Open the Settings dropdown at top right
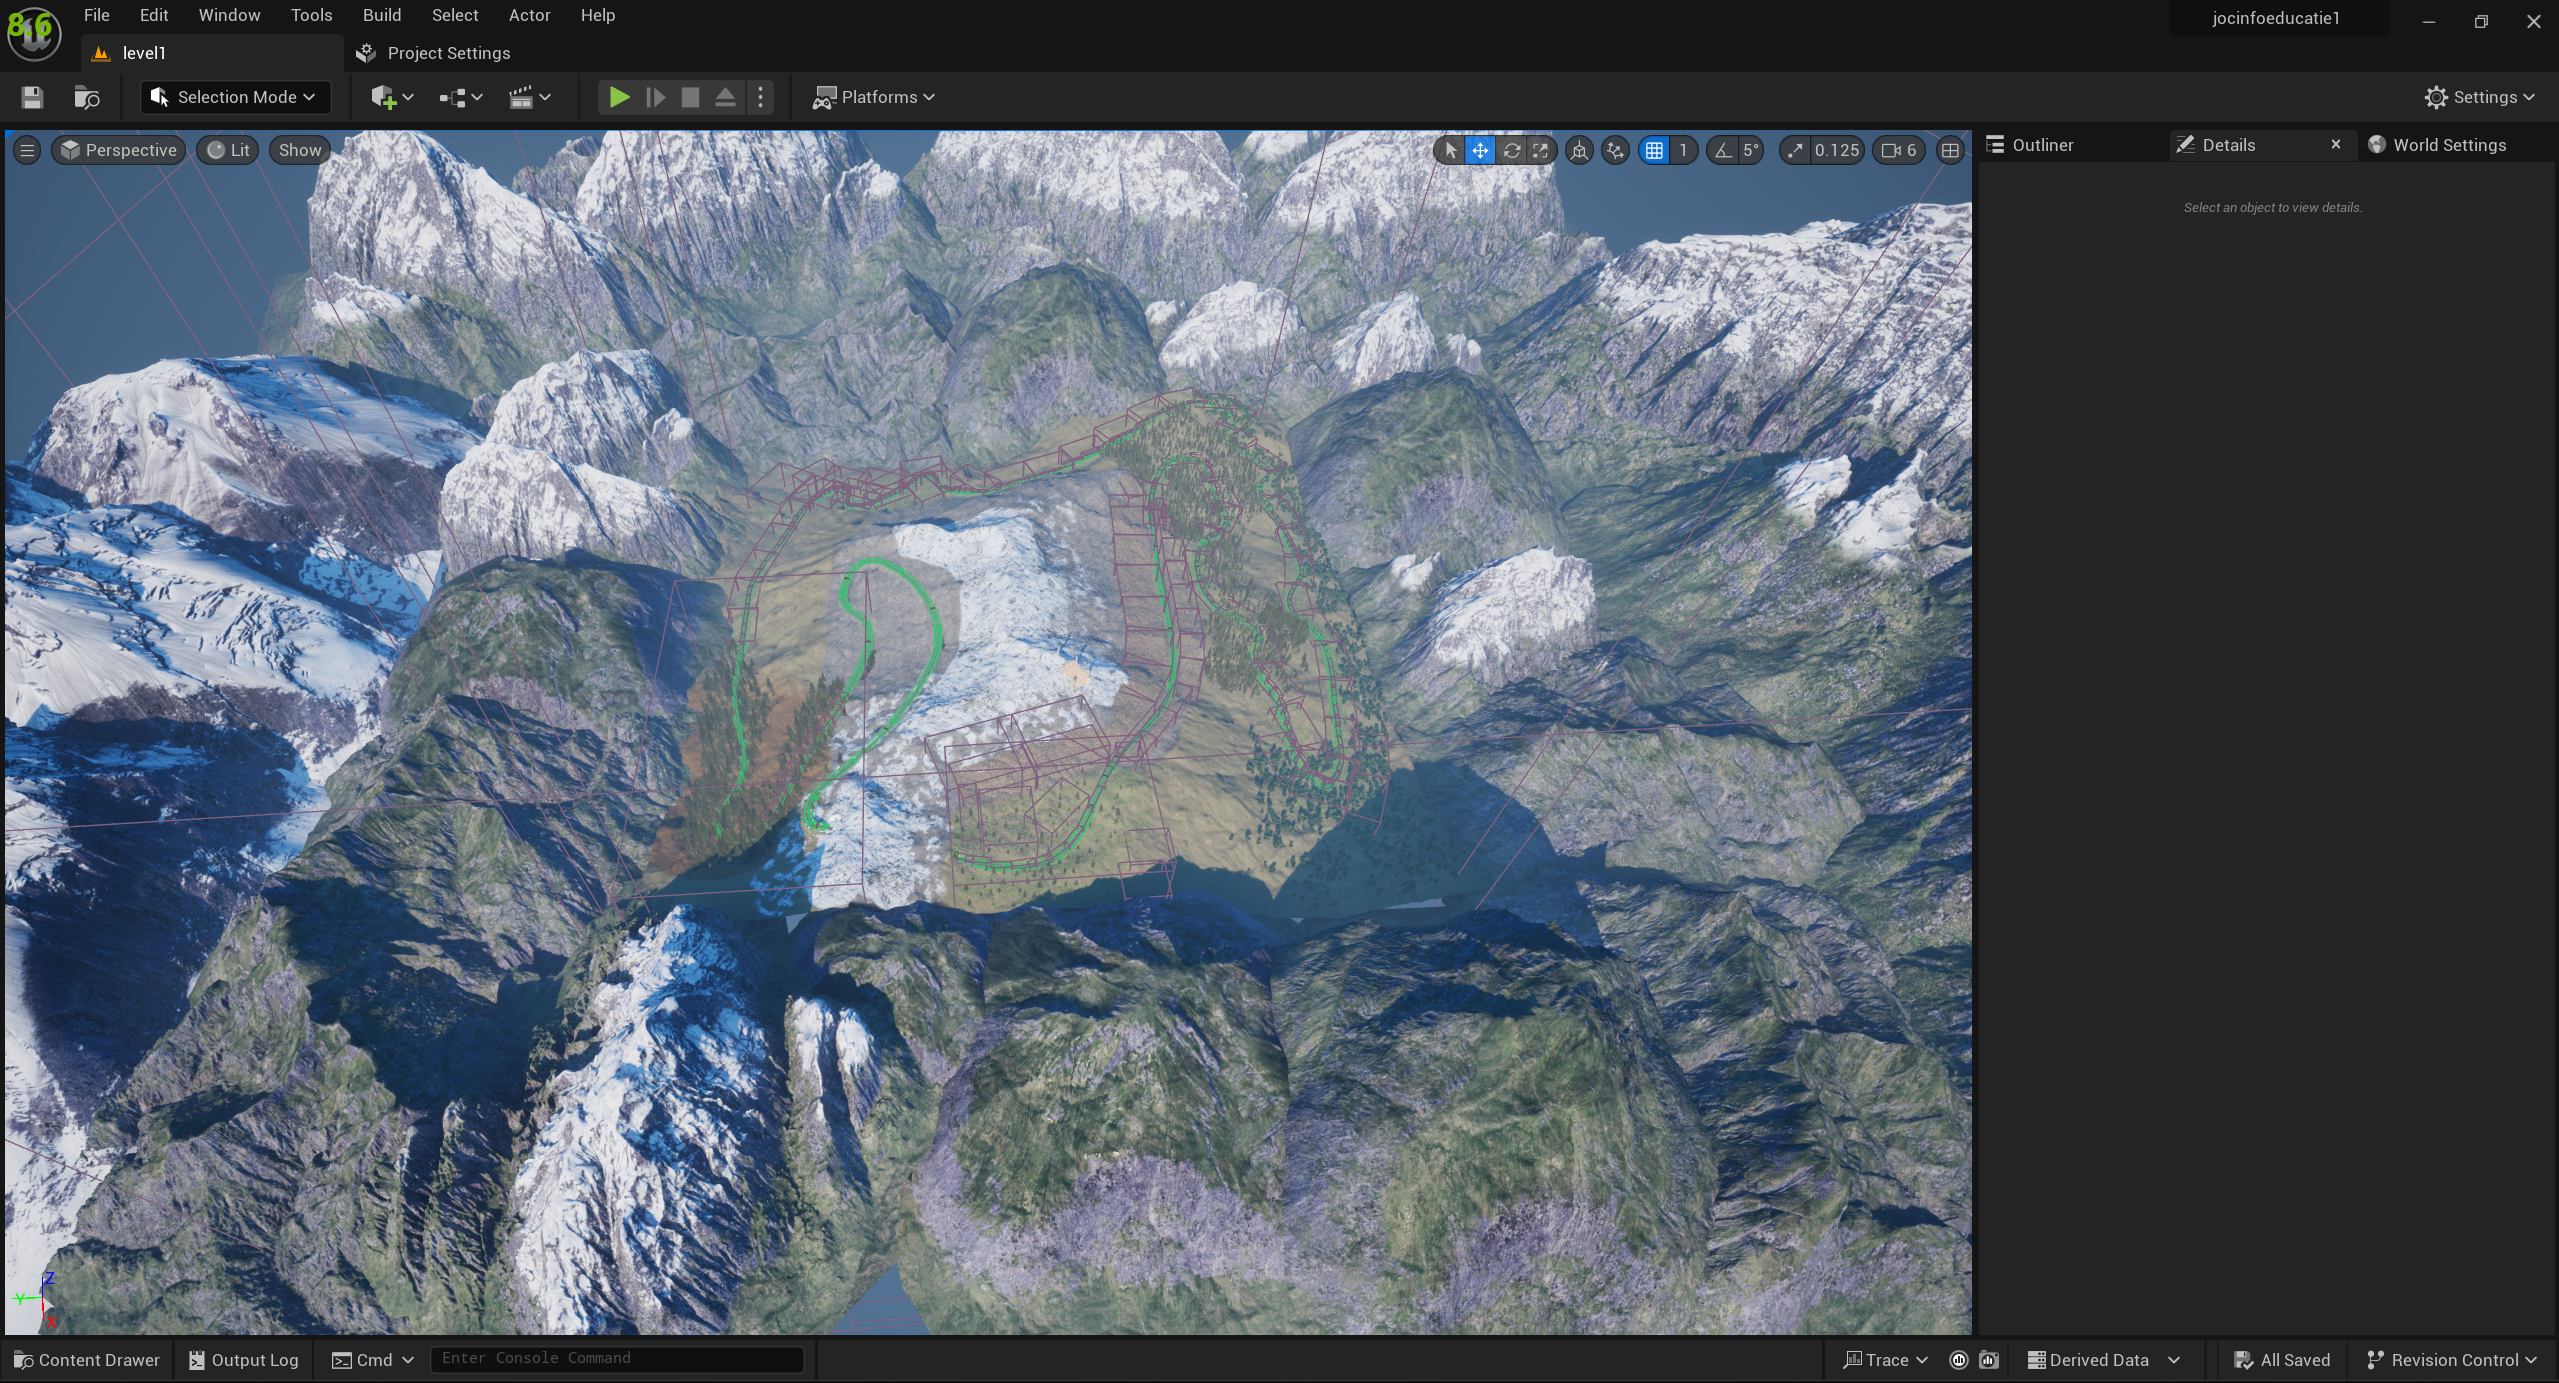 coord(2480,97)
